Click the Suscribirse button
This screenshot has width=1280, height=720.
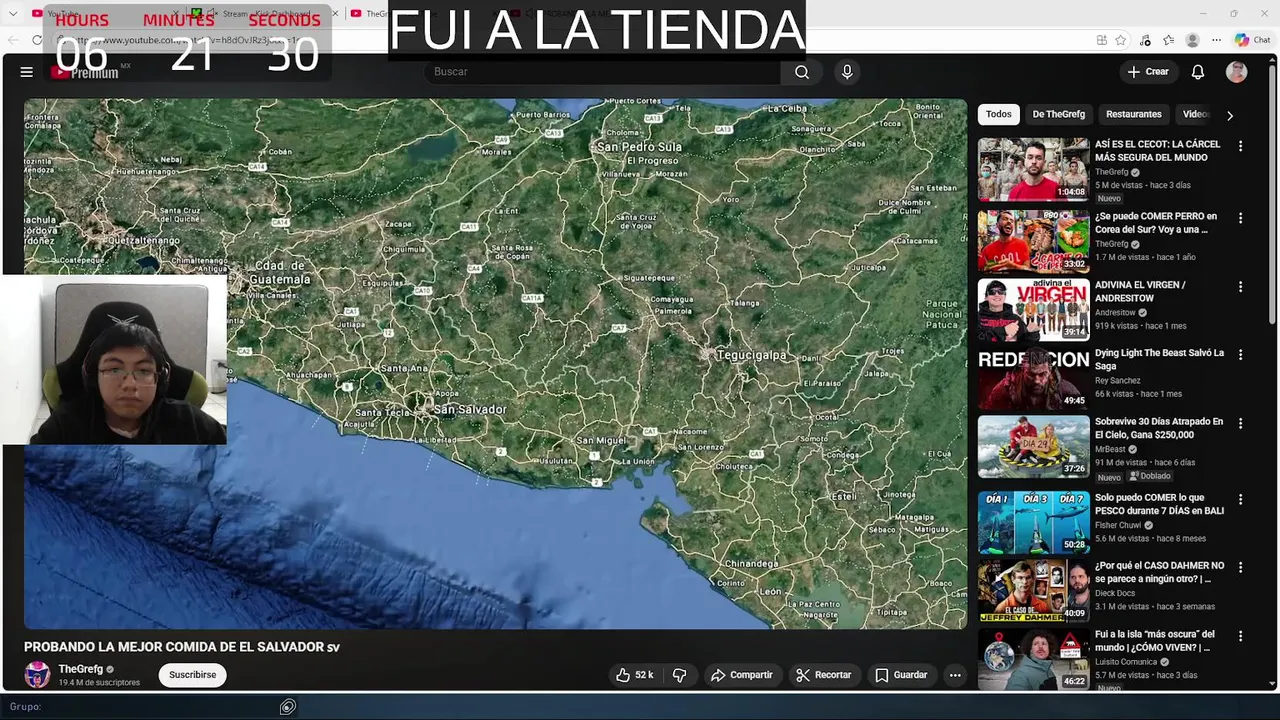pyautogui.click(x=192, y=675)
